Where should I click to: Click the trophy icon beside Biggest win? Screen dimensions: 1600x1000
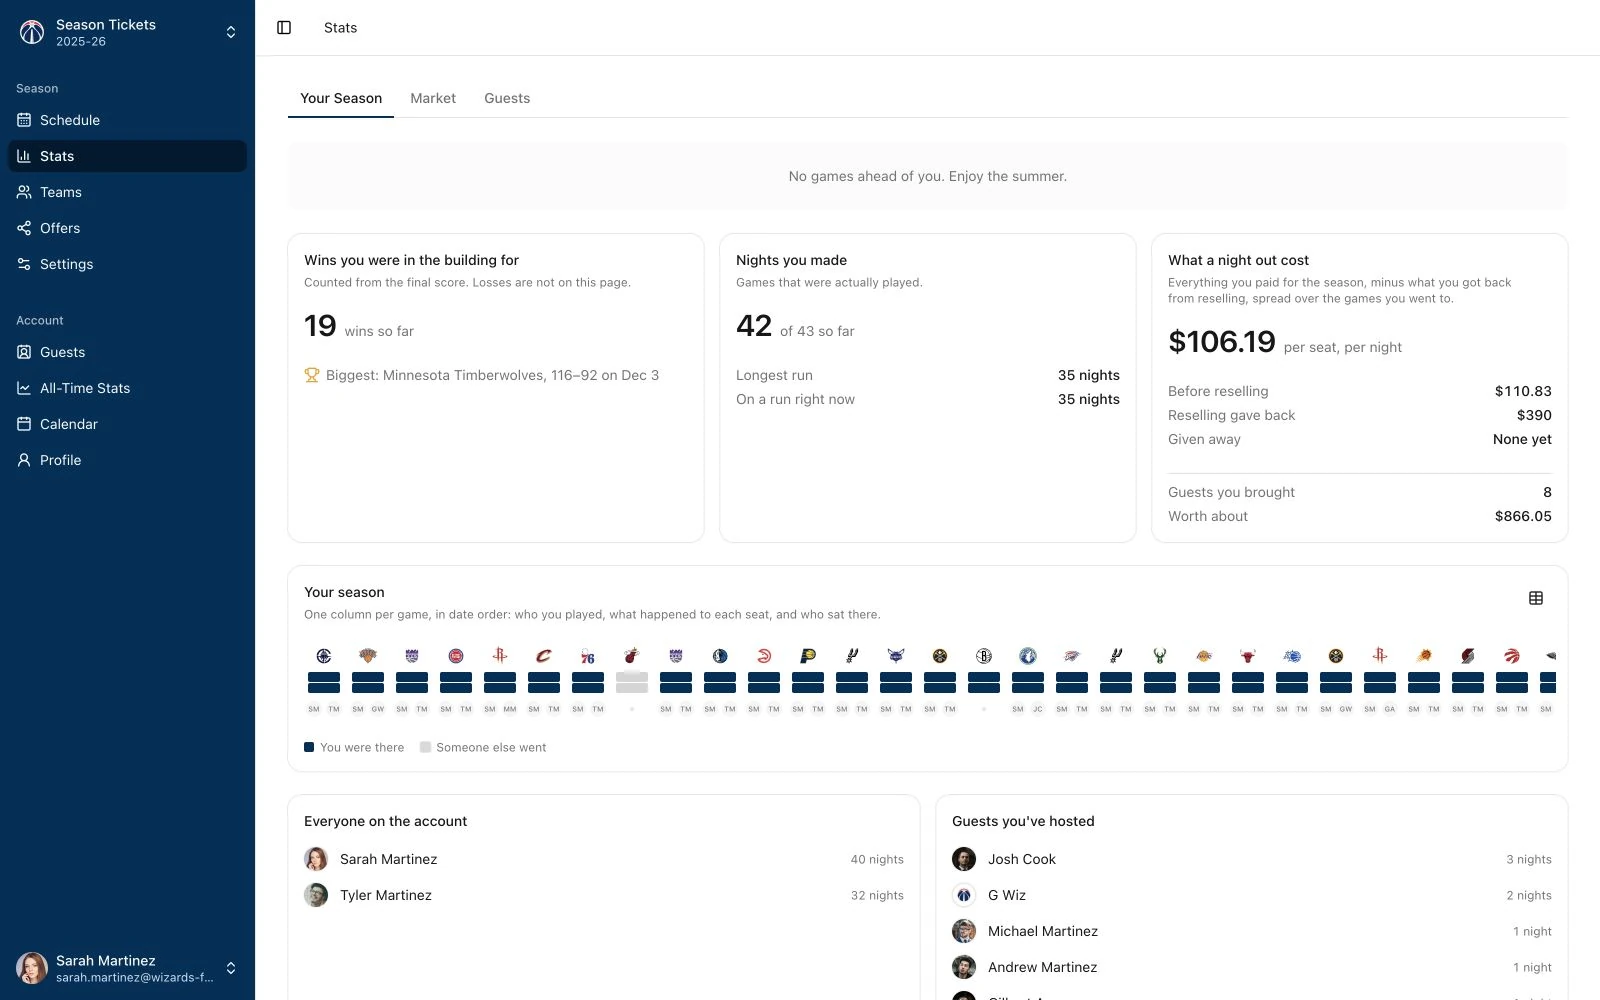pos(312,376)
